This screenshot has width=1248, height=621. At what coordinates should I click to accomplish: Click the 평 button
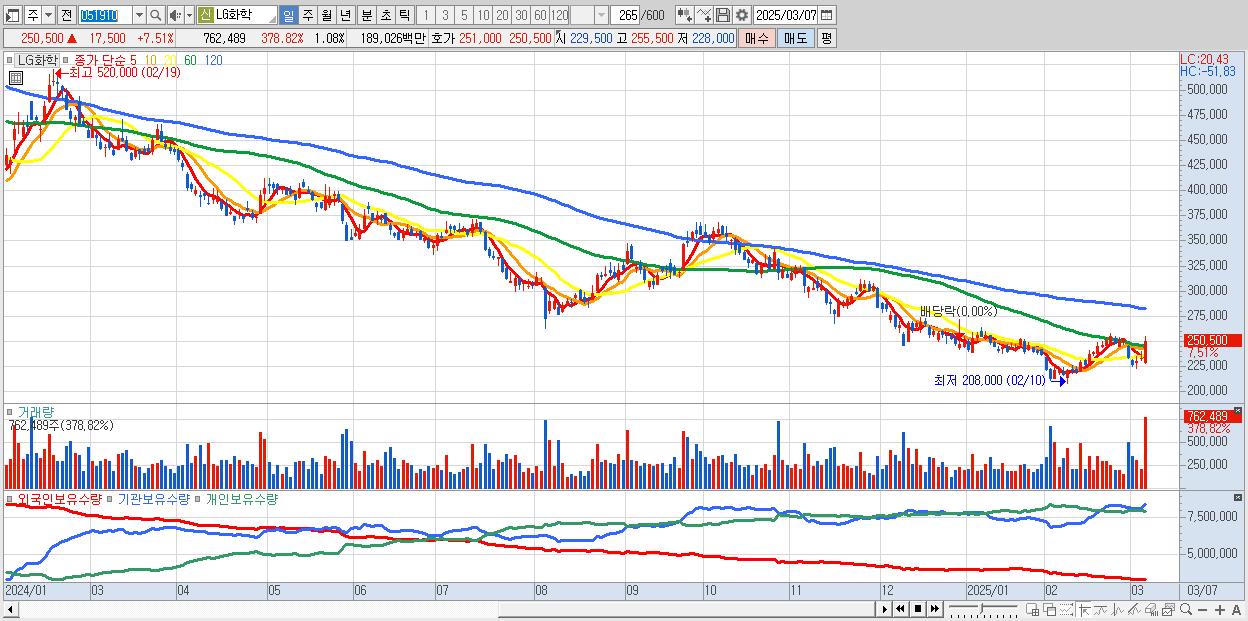click(x=826, y=38)
